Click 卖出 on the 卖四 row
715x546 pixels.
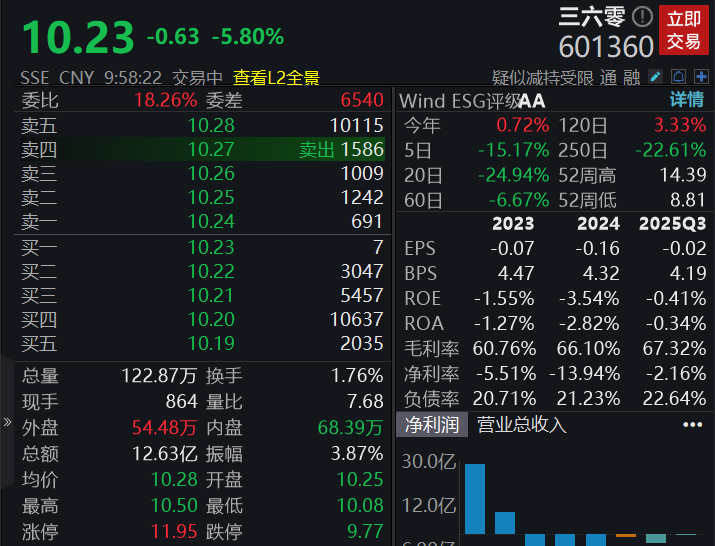[x=316, y=149]
